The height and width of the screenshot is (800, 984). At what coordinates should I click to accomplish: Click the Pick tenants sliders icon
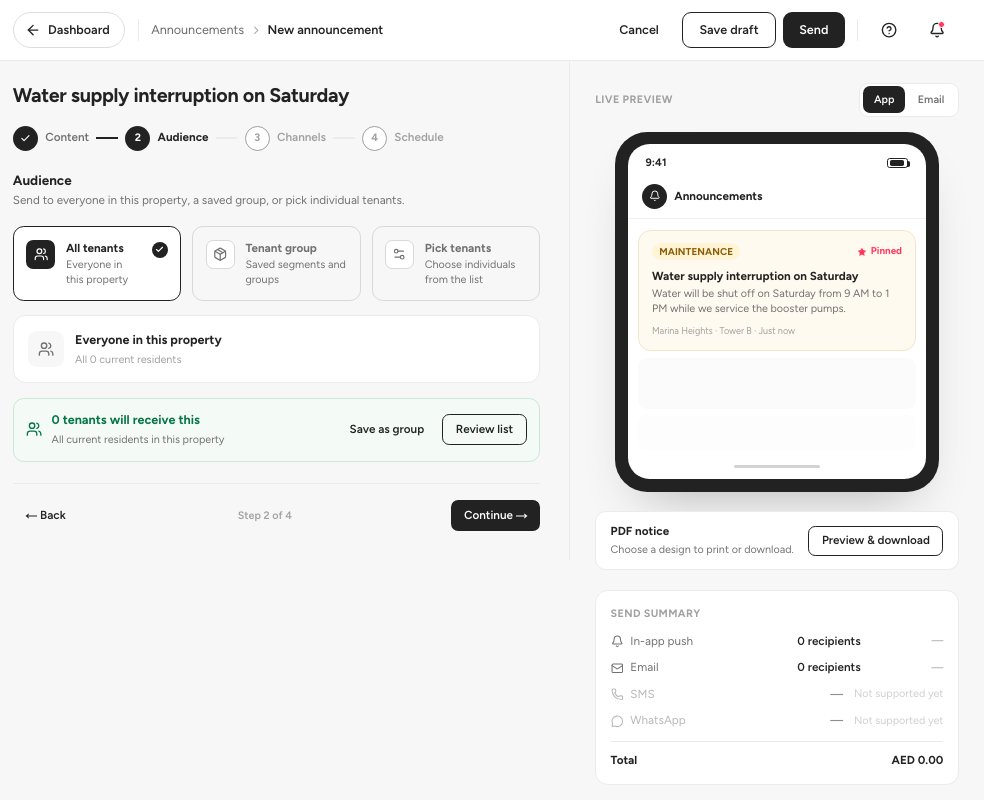click(x=400, y=254)
